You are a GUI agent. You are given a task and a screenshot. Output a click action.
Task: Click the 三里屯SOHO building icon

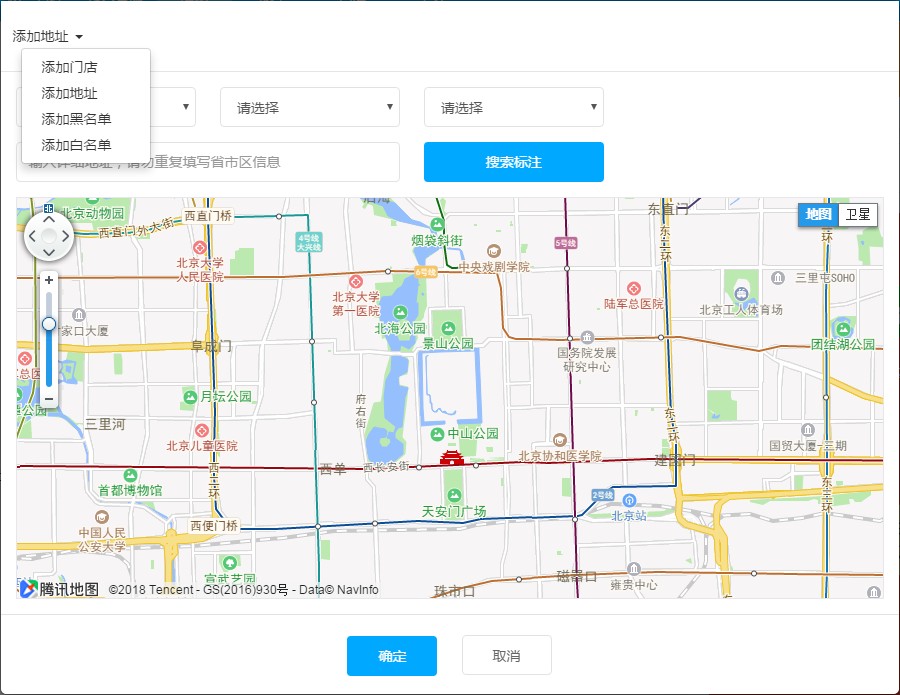(x=778, y=278)
